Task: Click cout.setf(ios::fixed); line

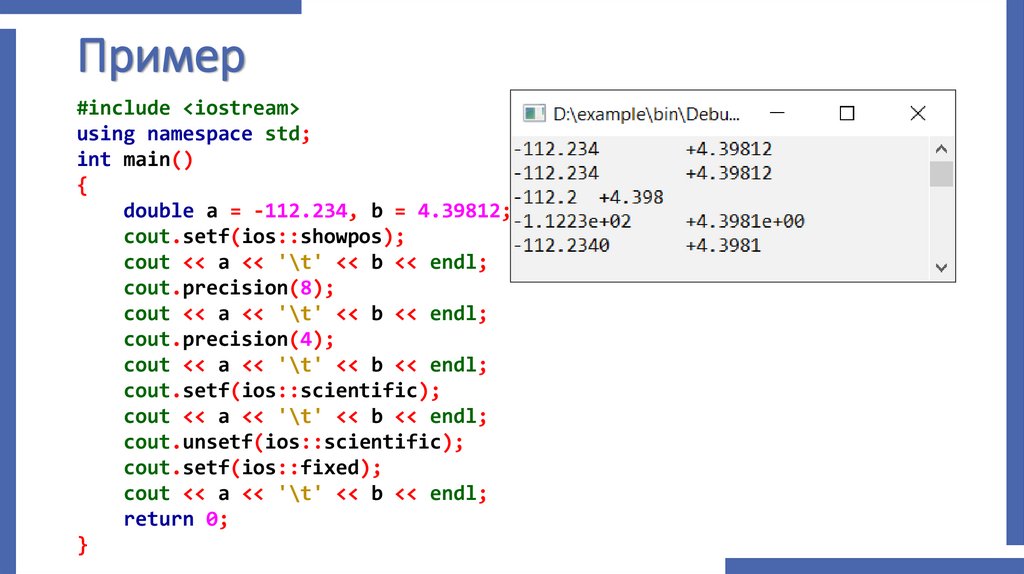Action: coord(253,468)
